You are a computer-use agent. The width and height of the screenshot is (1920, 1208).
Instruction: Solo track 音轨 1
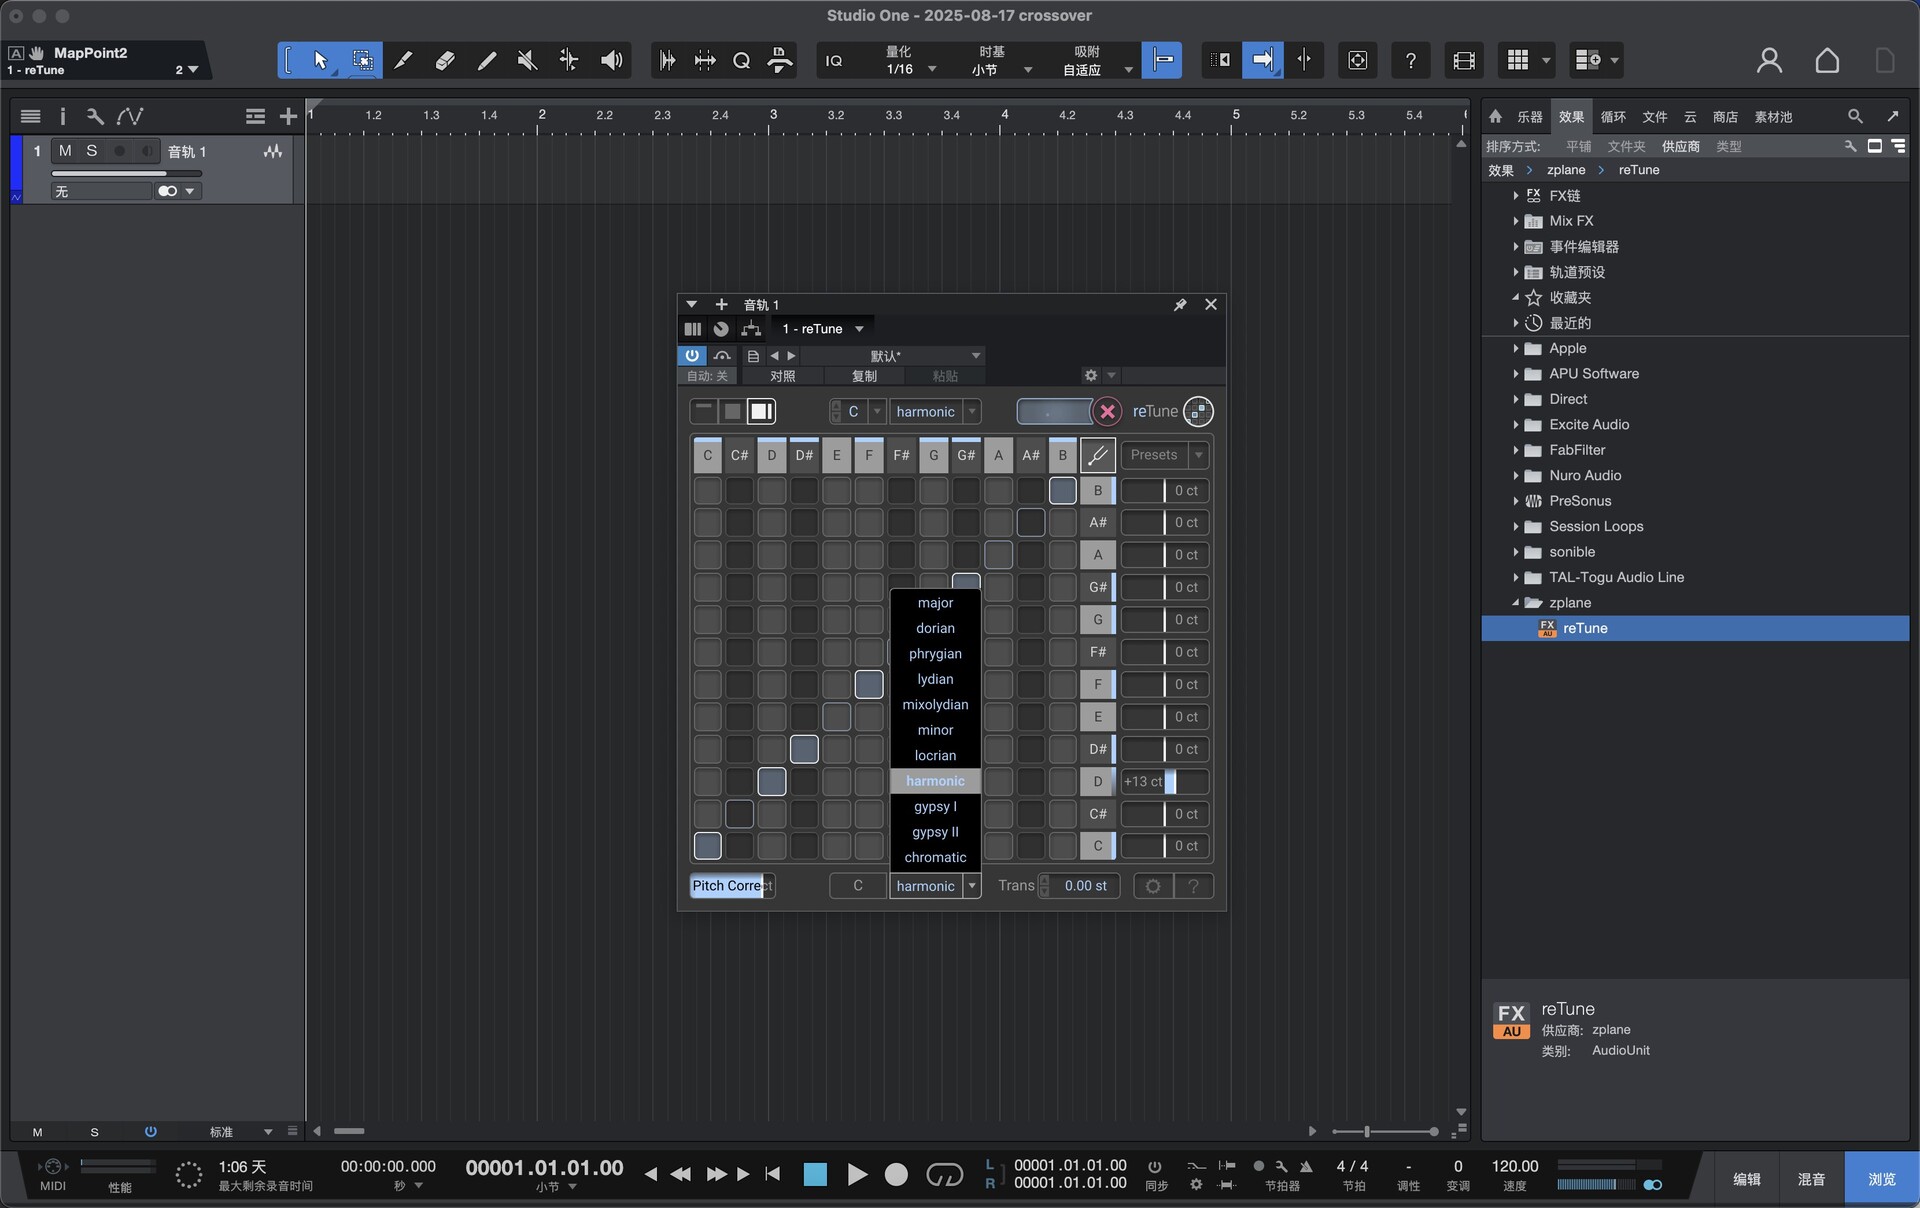coord(92,151)
